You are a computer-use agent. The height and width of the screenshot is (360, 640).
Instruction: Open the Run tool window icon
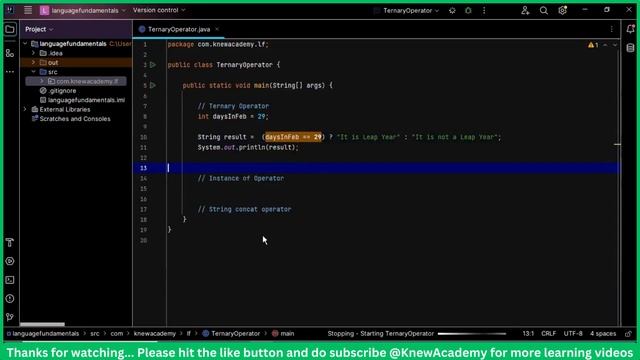[10, 261]
